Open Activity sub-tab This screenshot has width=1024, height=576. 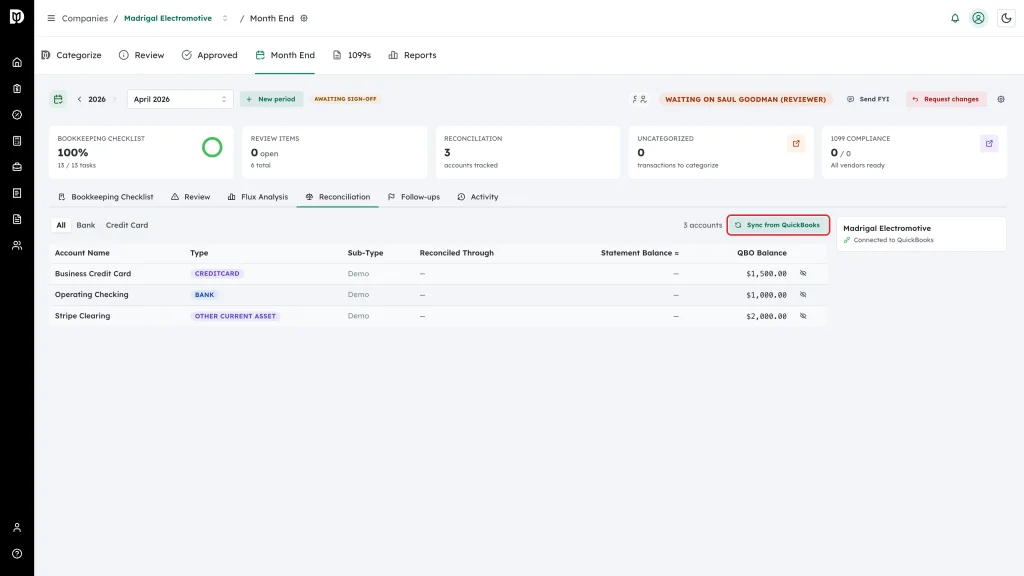pos(478,197)
